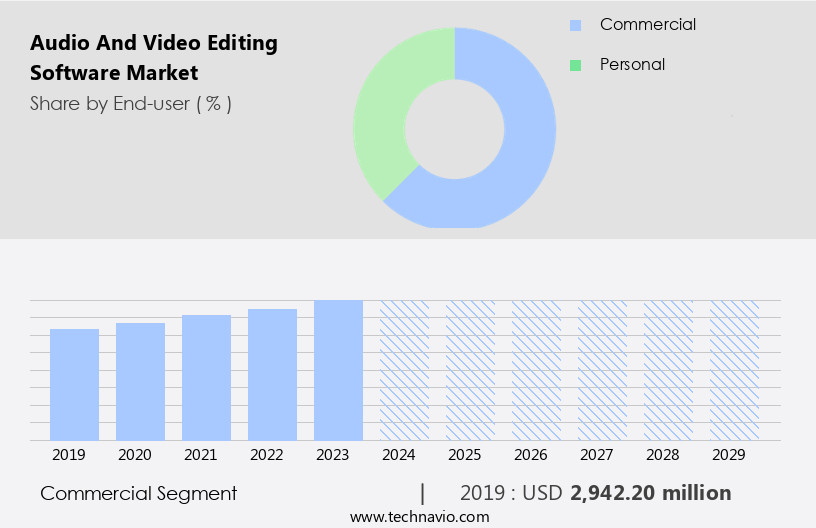The width and height of the screenshot is (816, 528).
Task: Select the Personal legend label
Action: (632, 65)
